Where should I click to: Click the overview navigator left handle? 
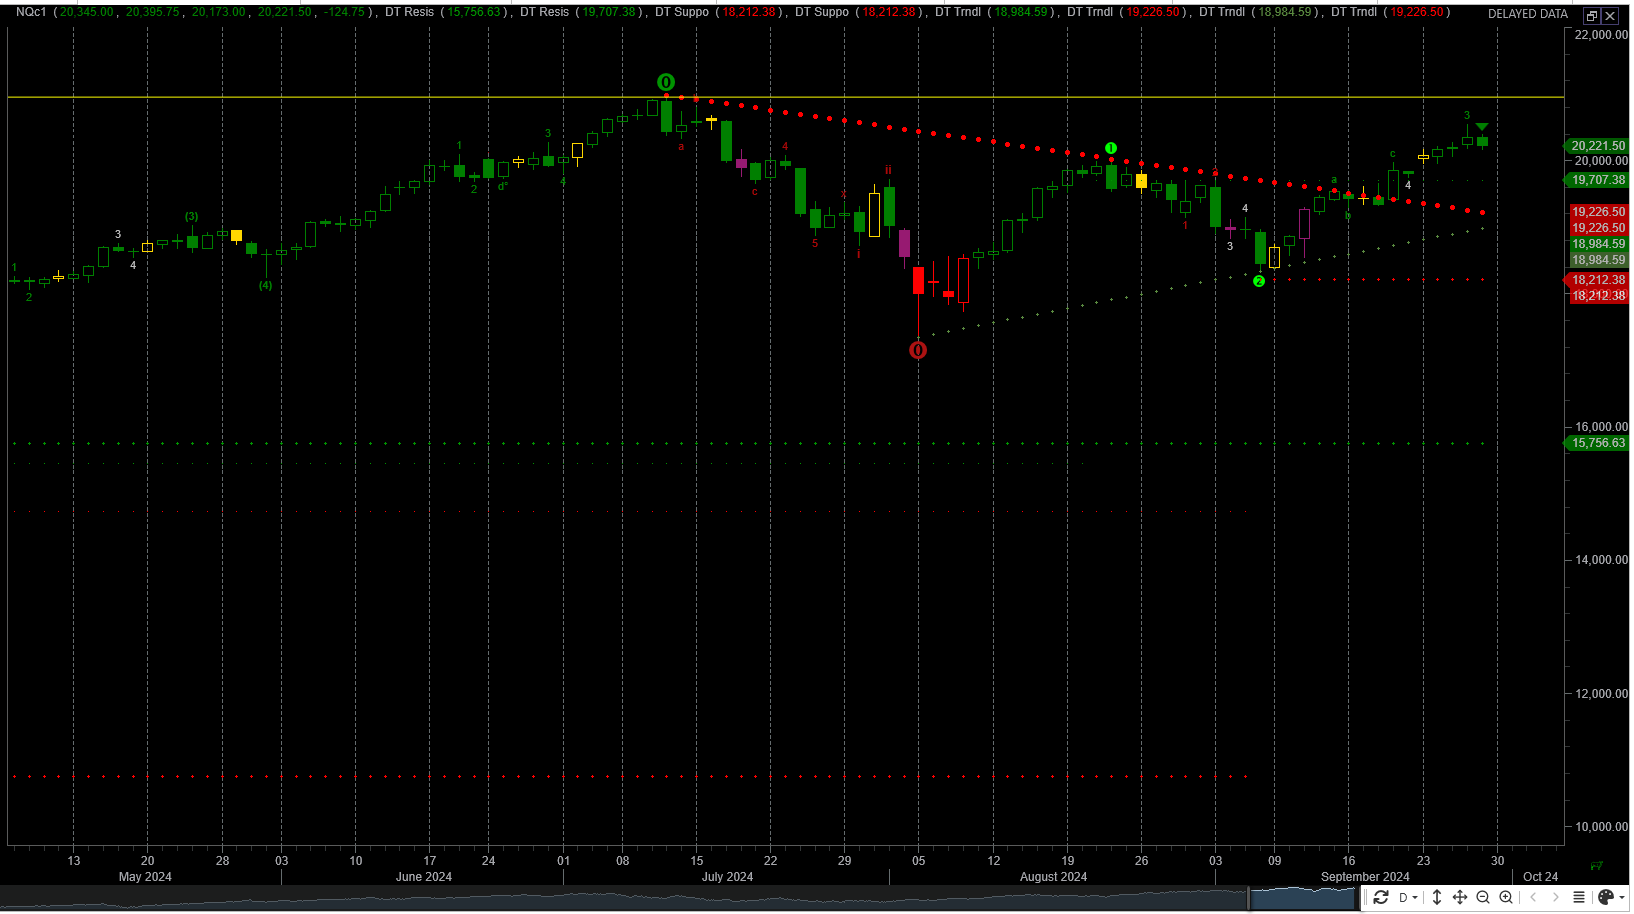[1249, 898]
